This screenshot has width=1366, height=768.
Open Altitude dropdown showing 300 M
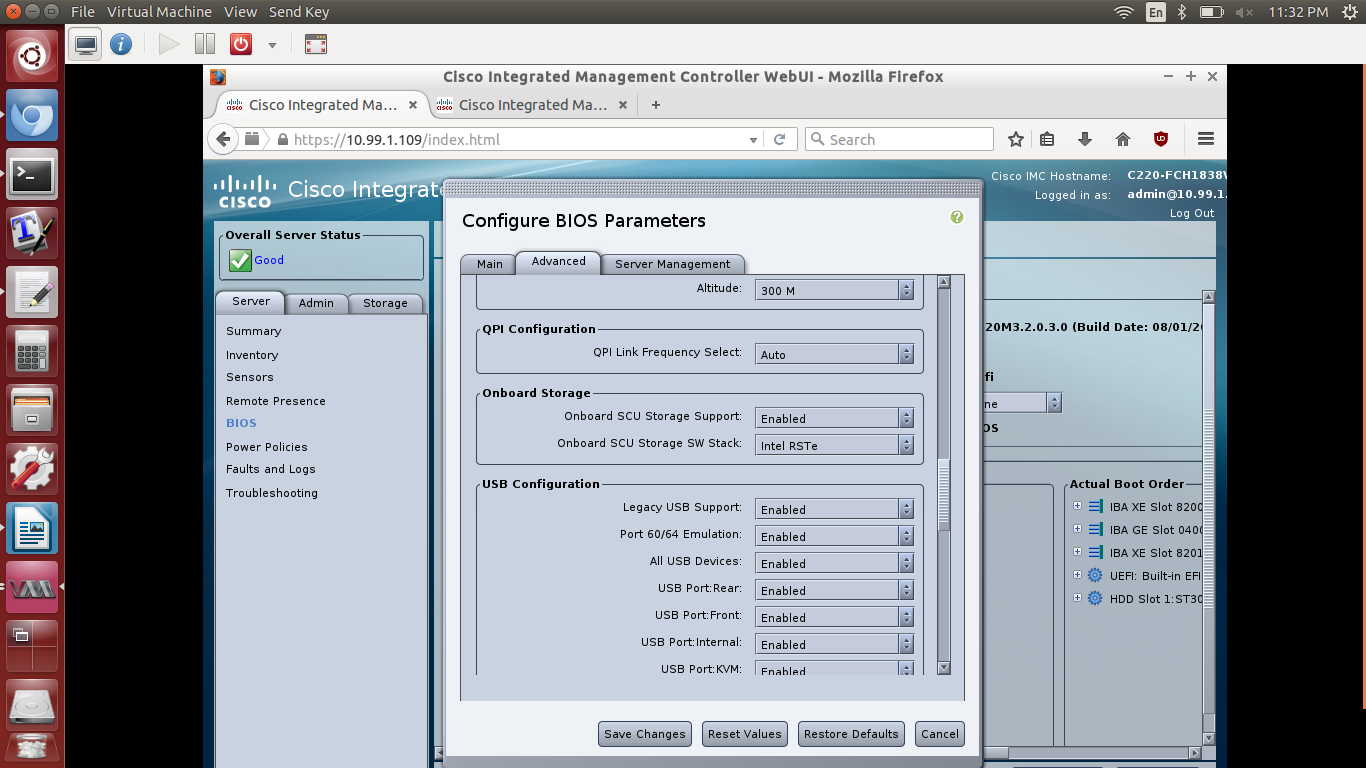[x=835, y=290]
